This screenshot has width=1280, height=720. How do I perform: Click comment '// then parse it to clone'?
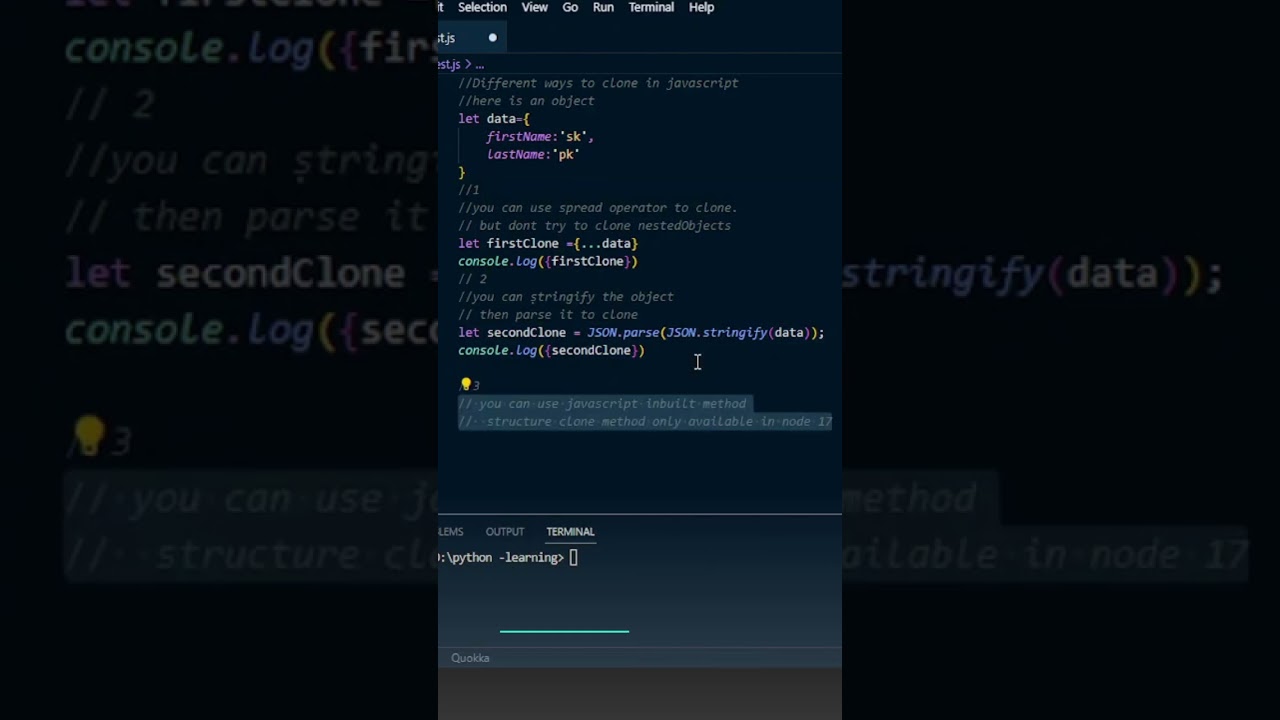click(548, 315)
